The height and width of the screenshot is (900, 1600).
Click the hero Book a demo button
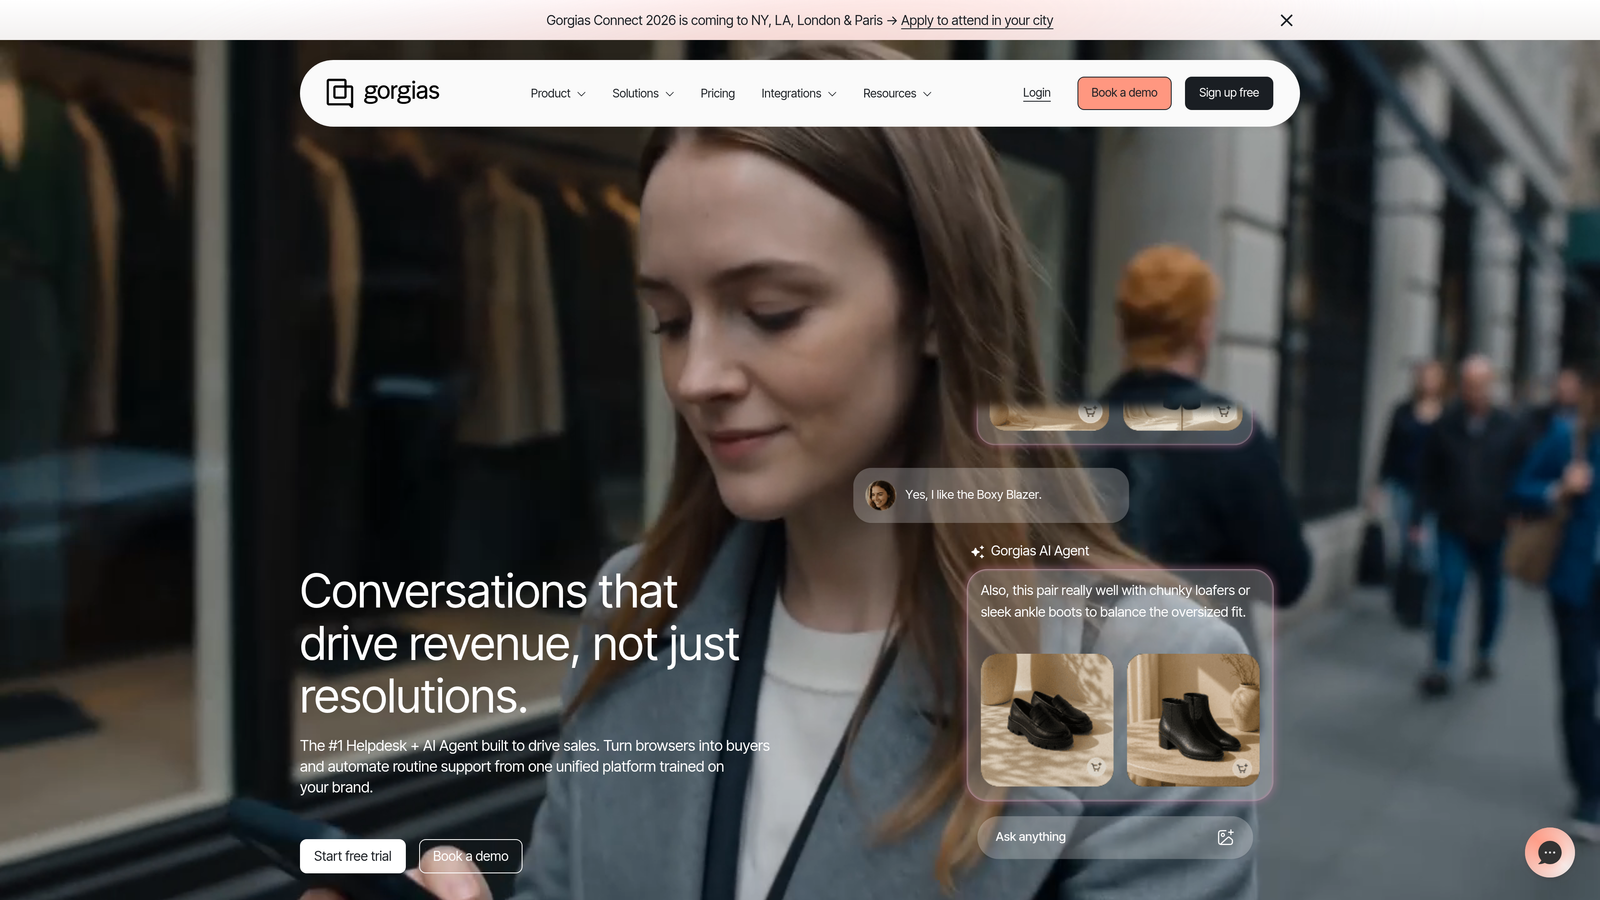pyautogui.click(x=470, y=856)
